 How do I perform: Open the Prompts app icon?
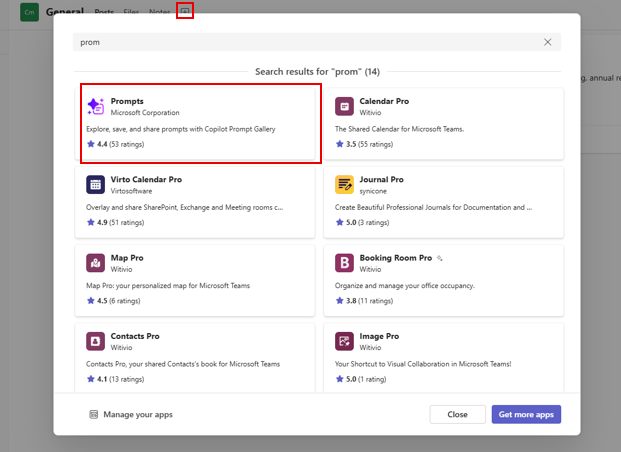[x=95, y=106]
